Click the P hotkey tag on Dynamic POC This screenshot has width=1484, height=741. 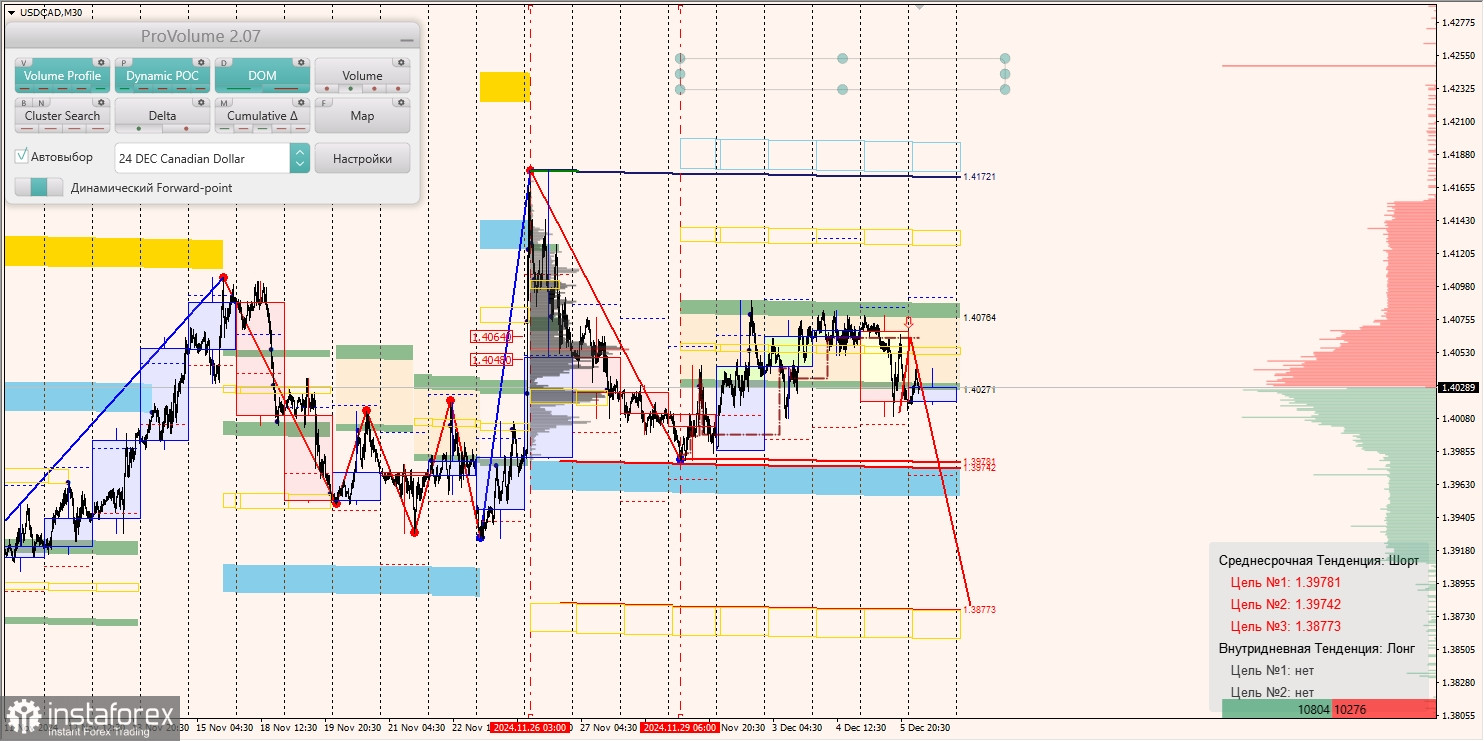(124, 62)
